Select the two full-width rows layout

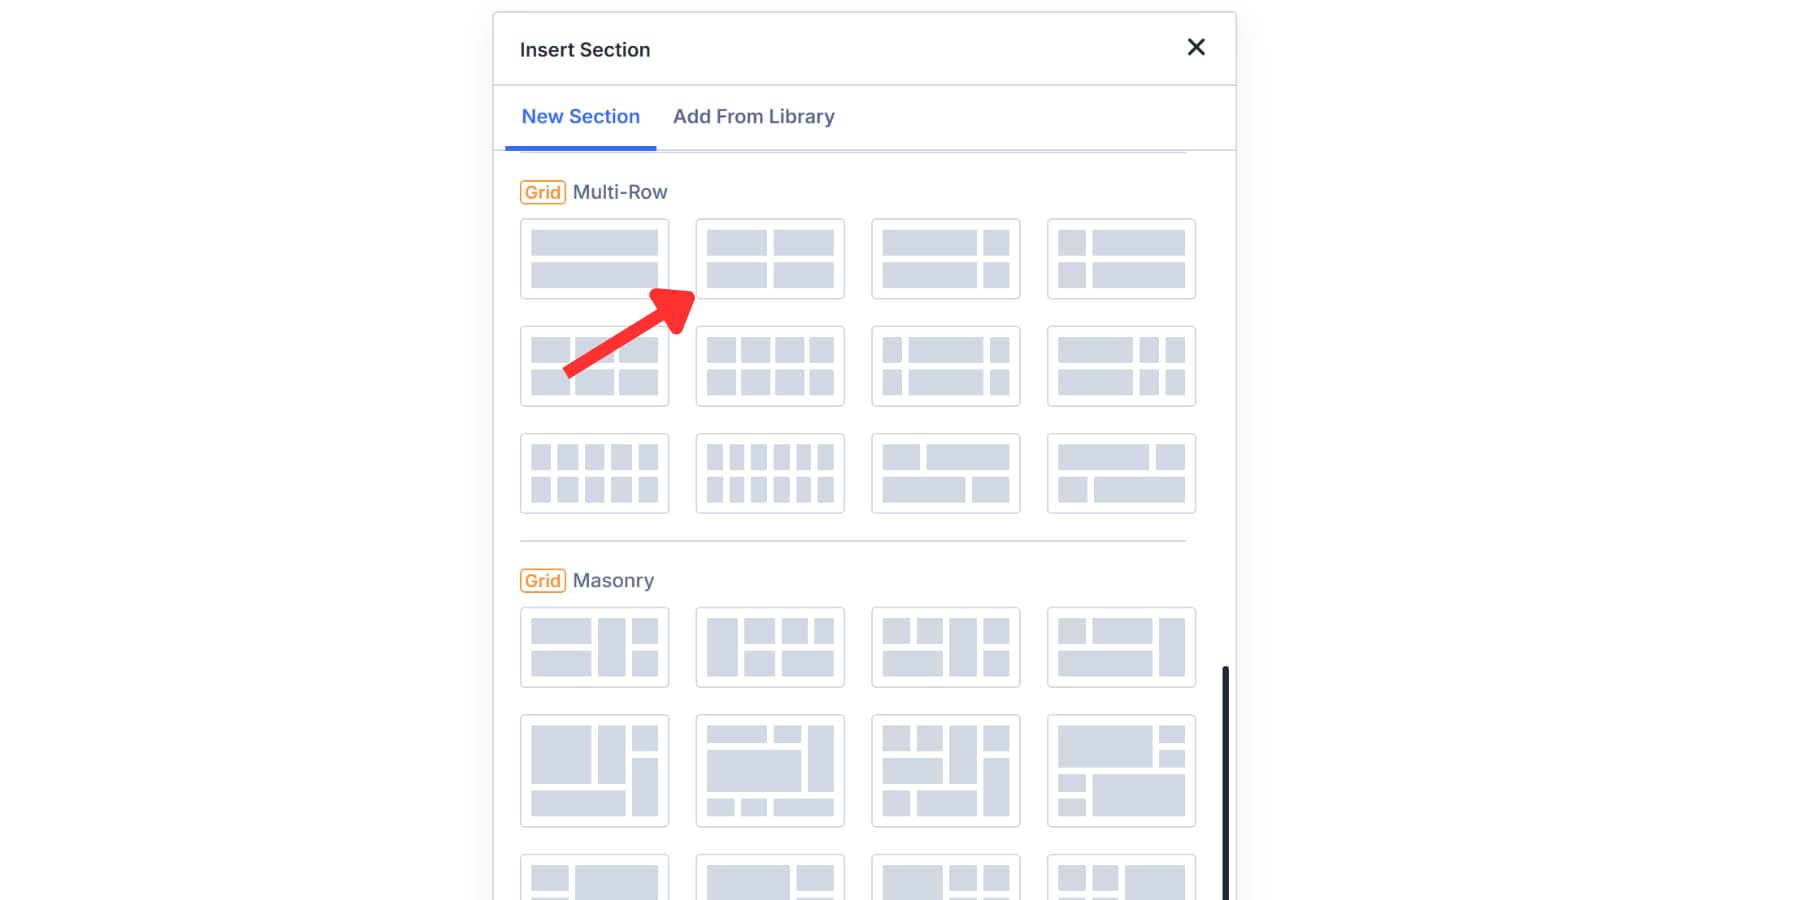point(595,259)
